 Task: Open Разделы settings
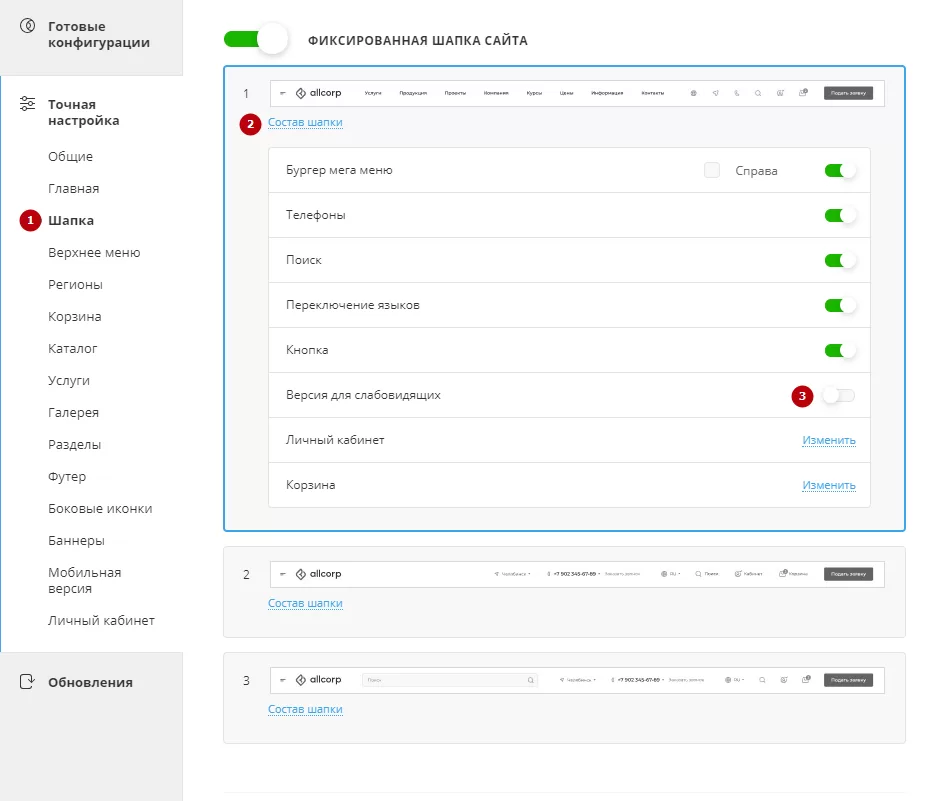coord(75,445)
